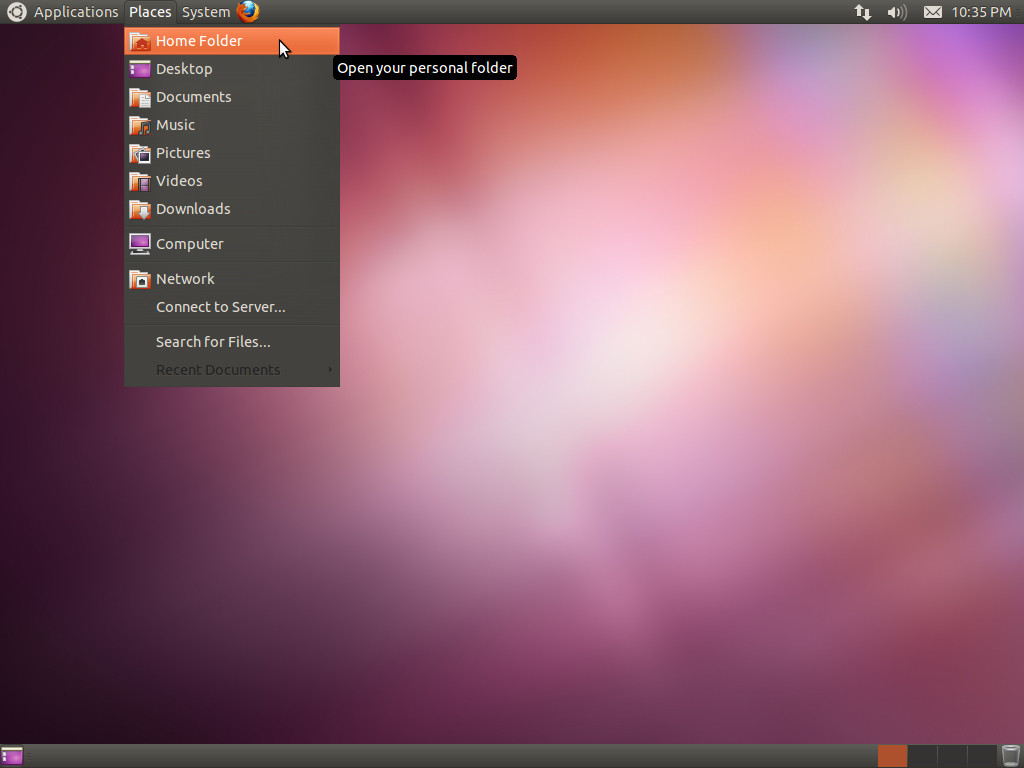The image size is (1024, 768).
Task: Expand the Recent Documents submenu arrow
Action: click(x=330, y=370)
